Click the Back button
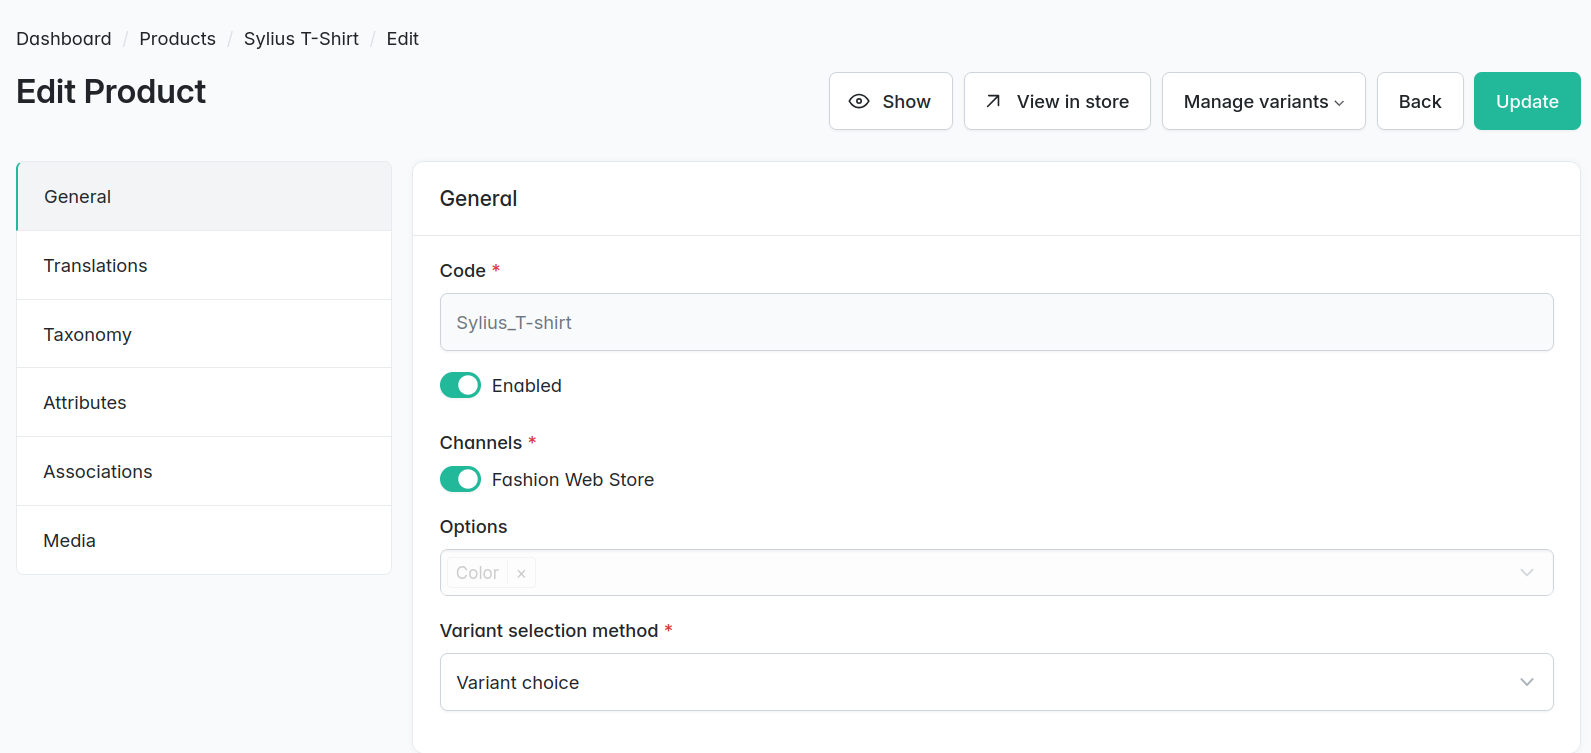Screen dimensions: 1591x753 tap(1420, 101)
